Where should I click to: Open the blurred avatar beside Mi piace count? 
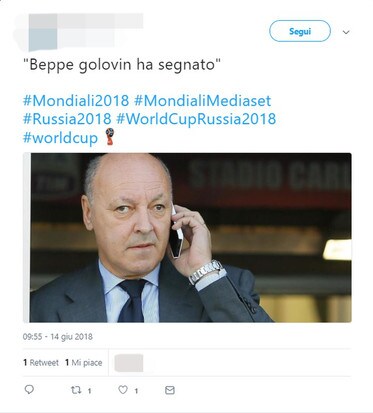tap(129, 363)
